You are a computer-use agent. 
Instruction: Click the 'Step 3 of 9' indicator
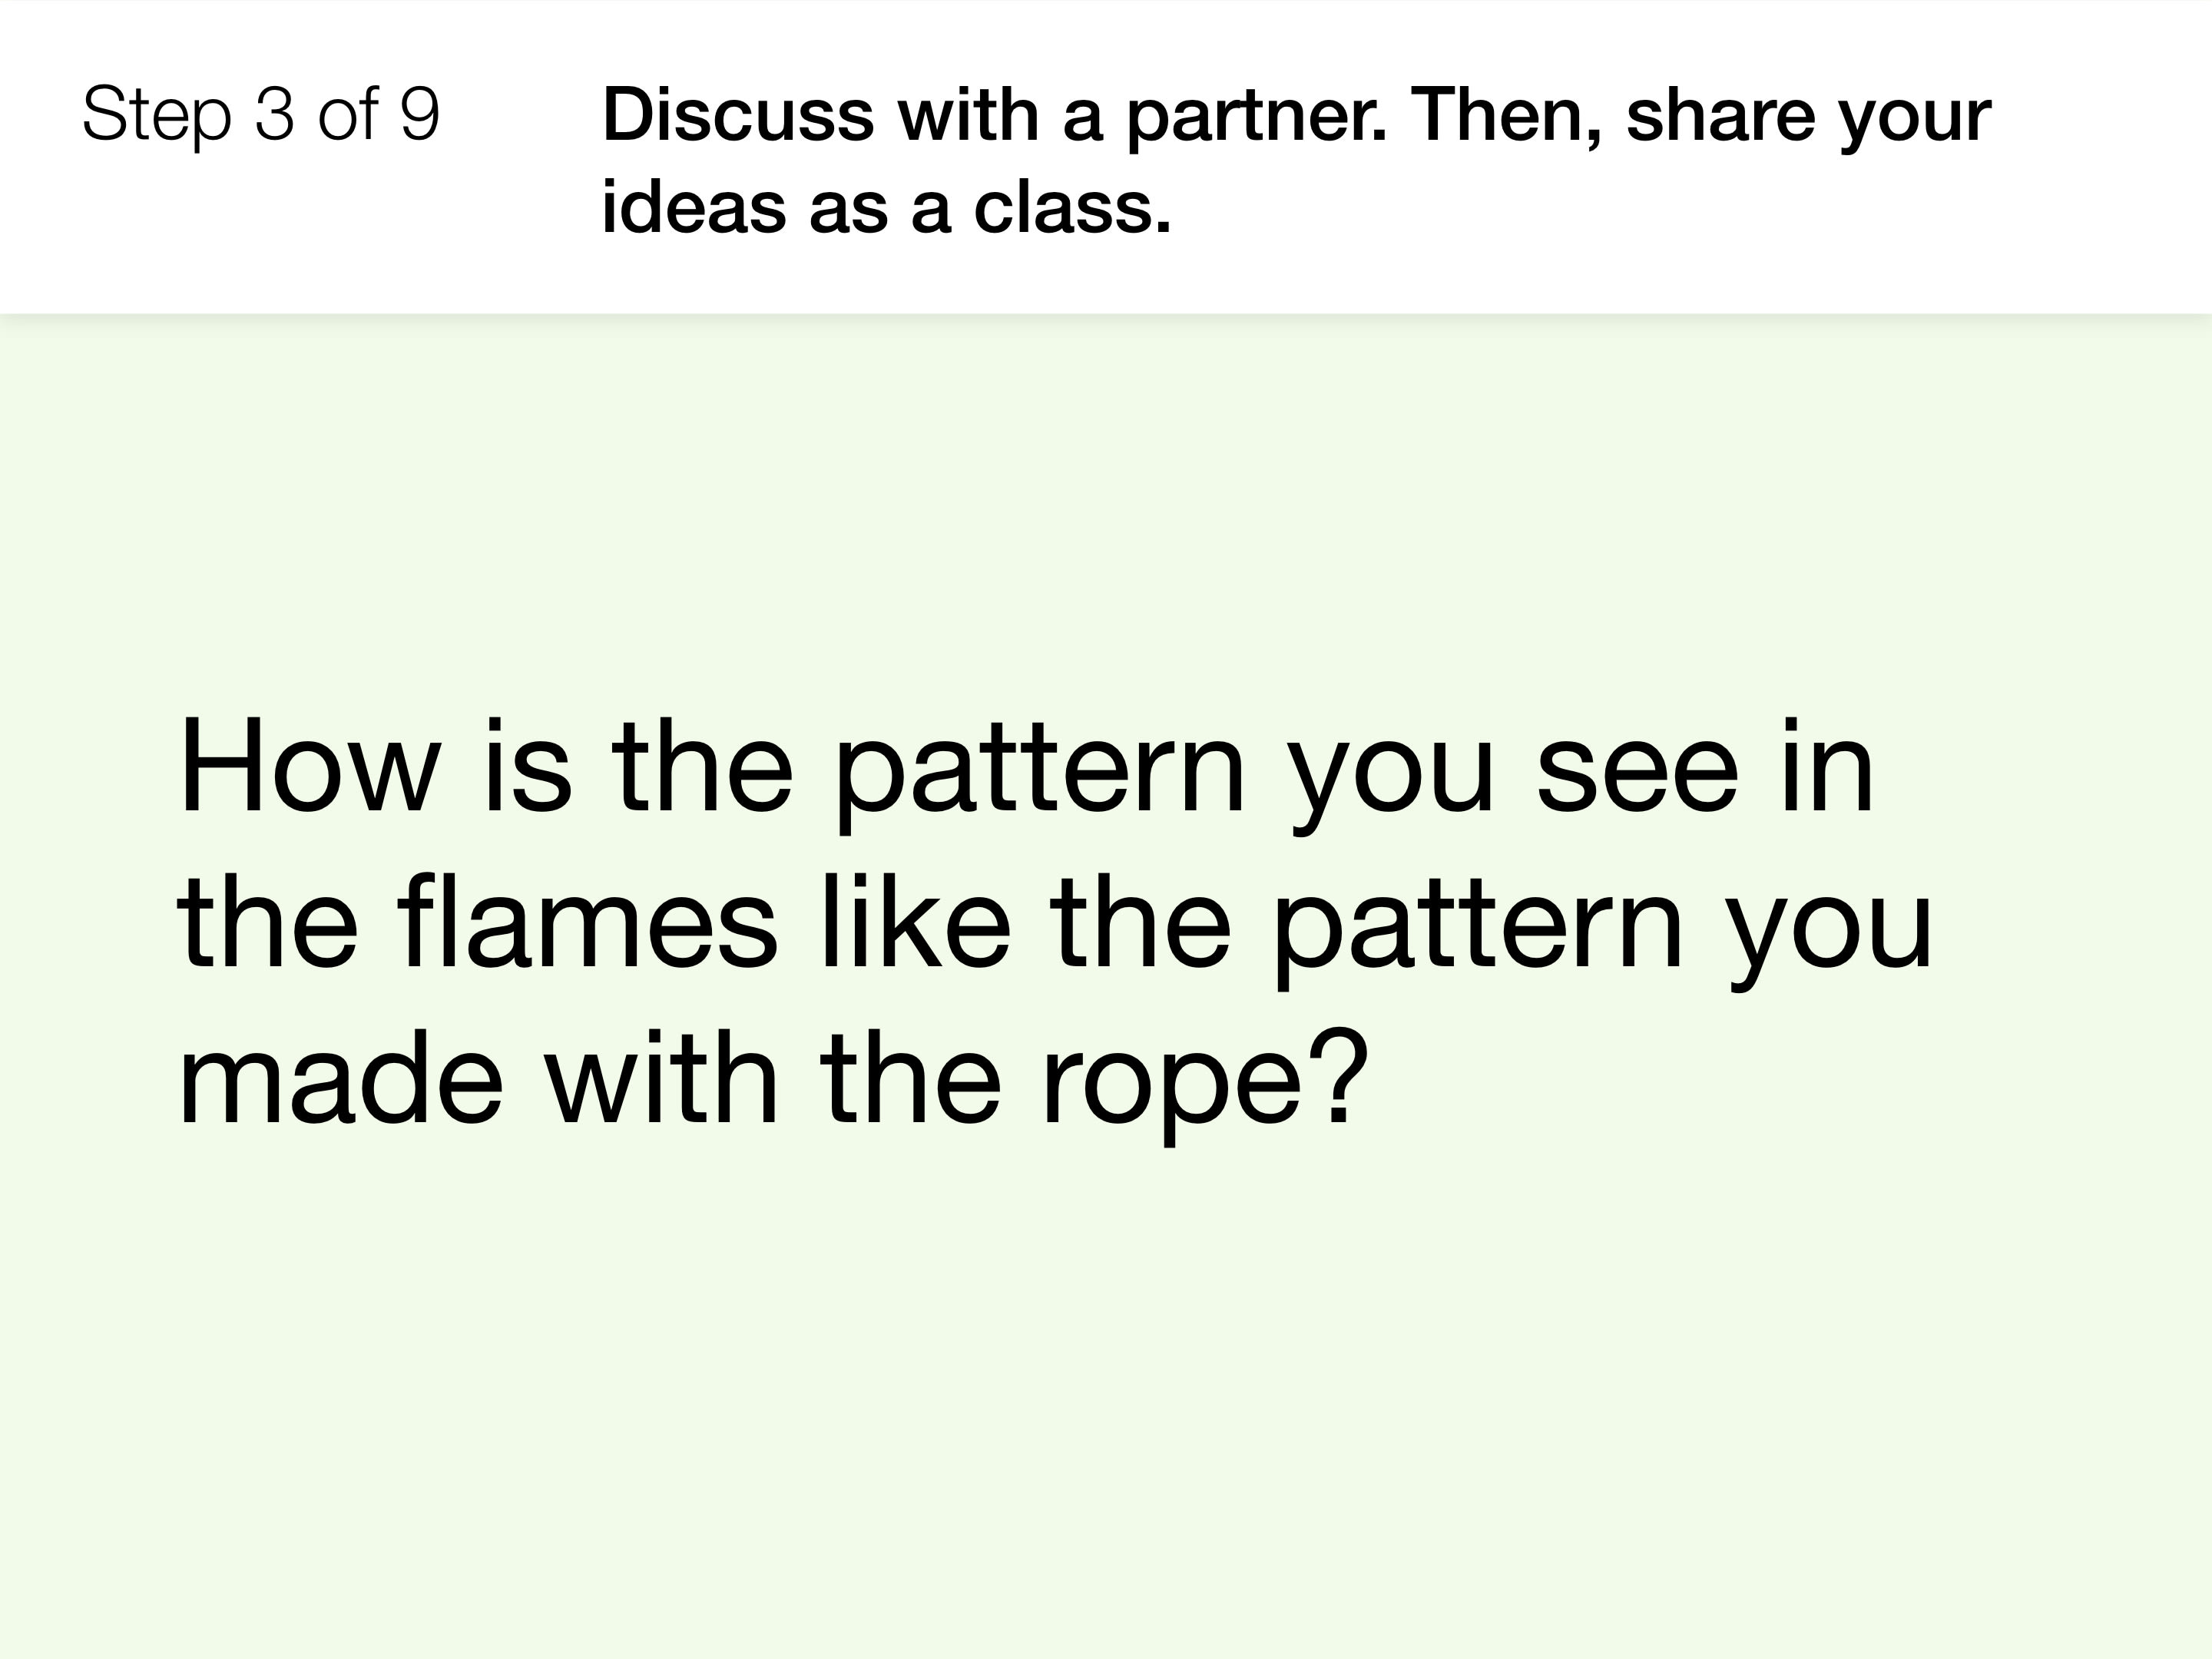coord(261,115)
